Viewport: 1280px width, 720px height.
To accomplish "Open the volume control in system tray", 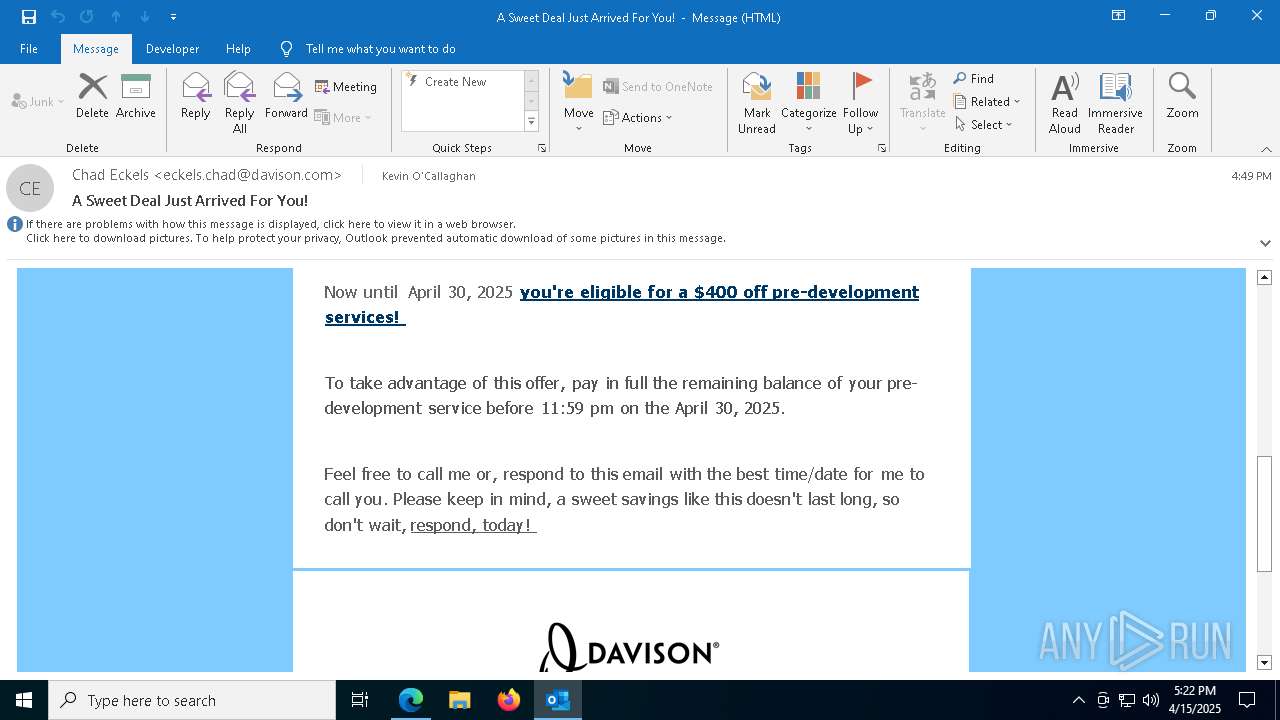I will [x=1151, y=700].
